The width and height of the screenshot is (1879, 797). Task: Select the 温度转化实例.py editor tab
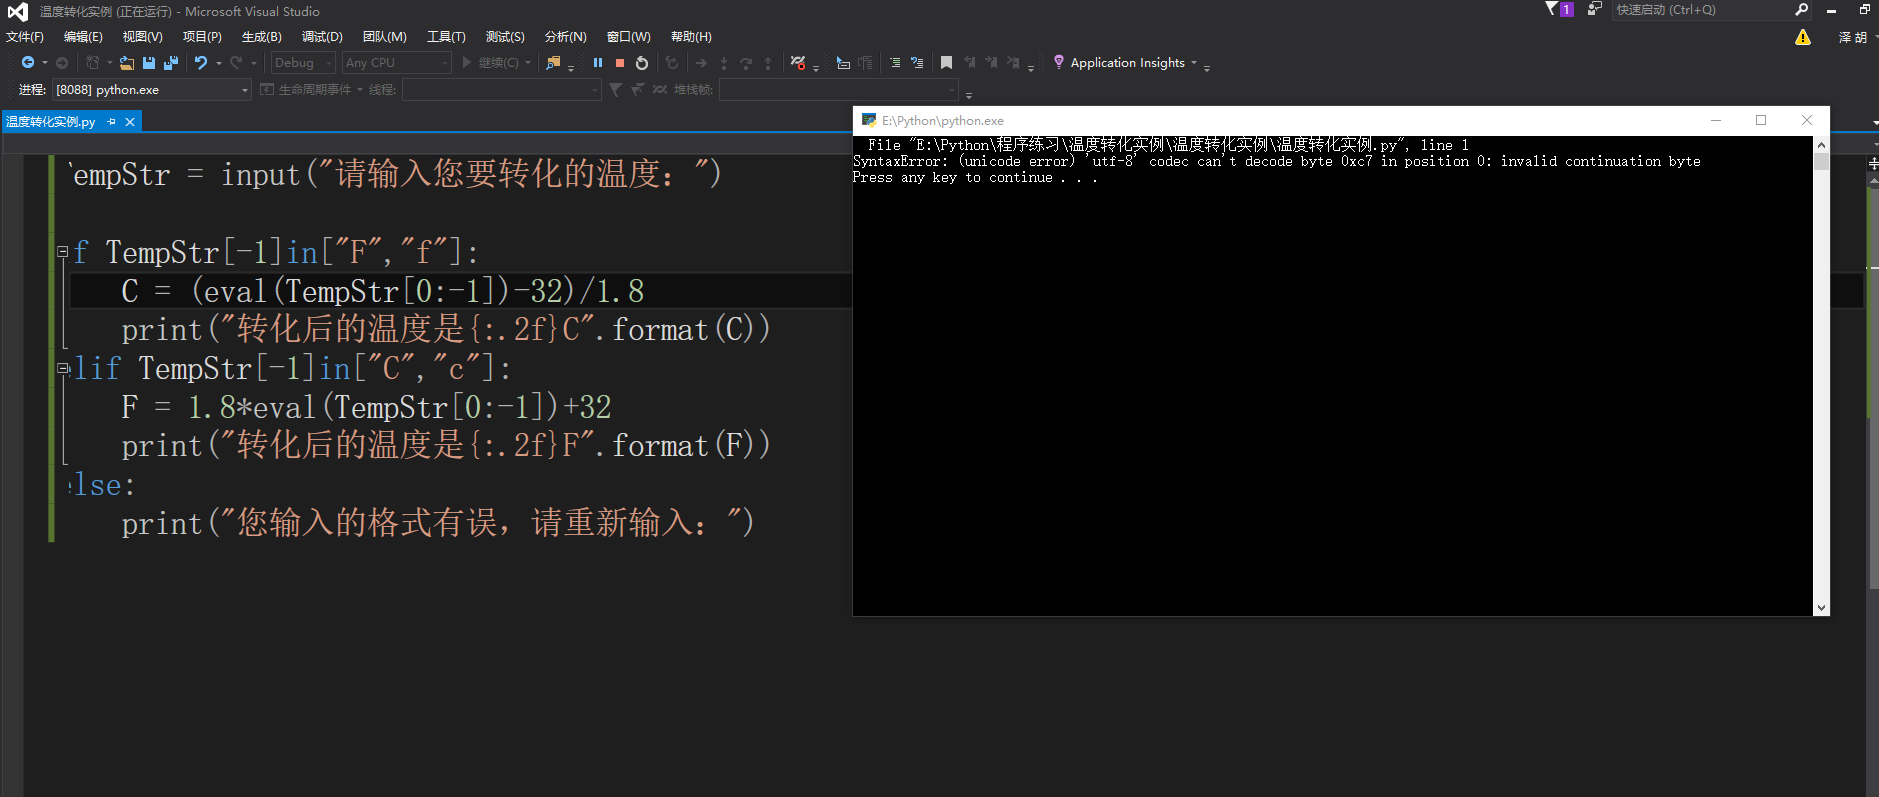pos(51,122)
